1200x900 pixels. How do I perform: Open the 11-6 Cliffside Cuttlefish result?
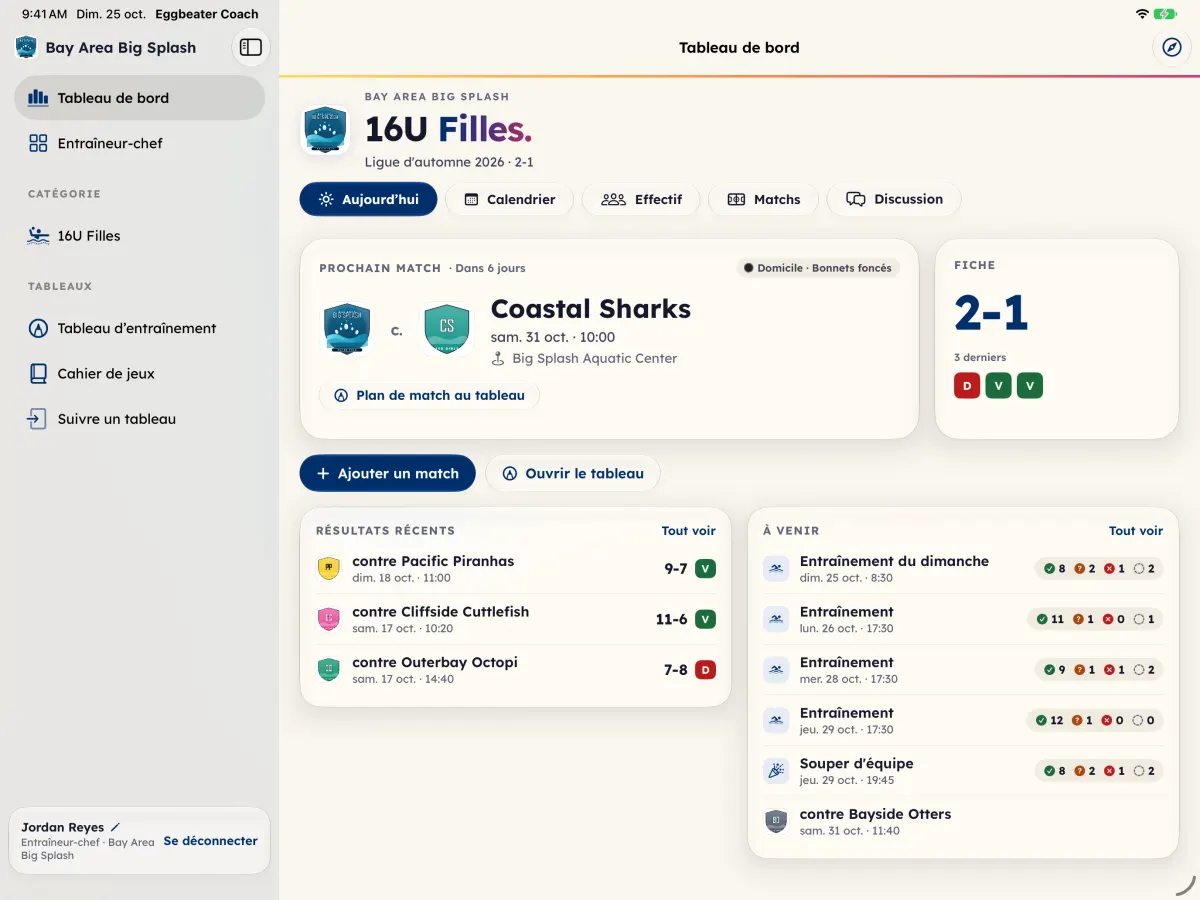point(516,620)
